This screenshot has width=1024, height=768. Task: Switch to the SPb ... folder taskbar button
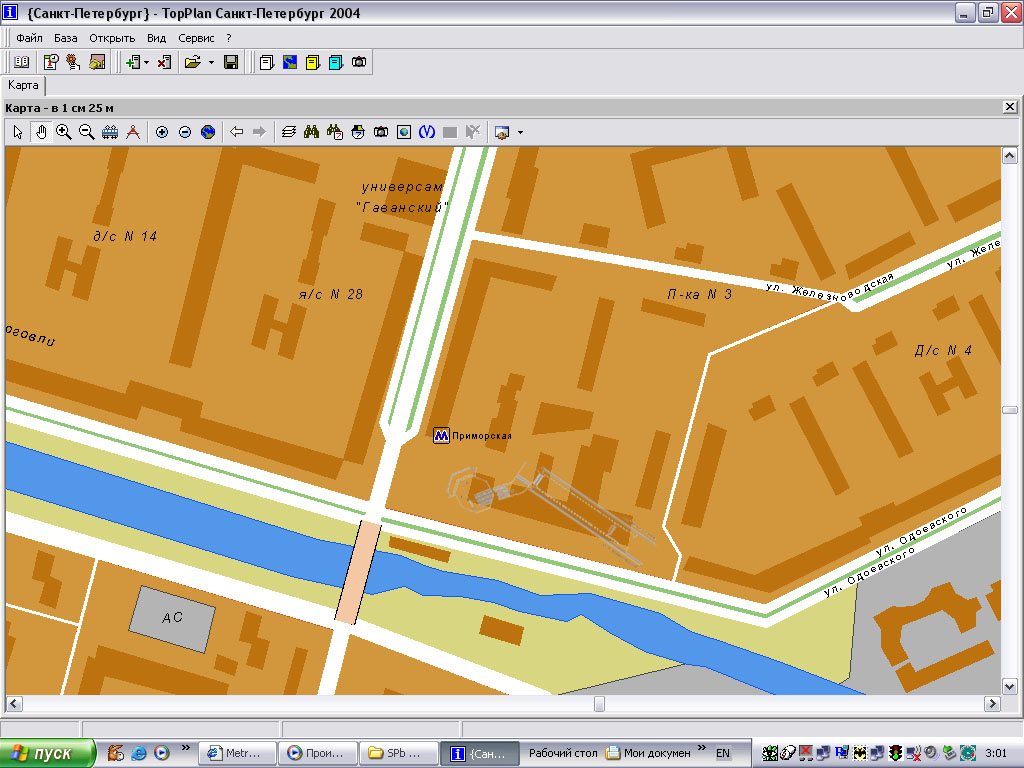398,753
